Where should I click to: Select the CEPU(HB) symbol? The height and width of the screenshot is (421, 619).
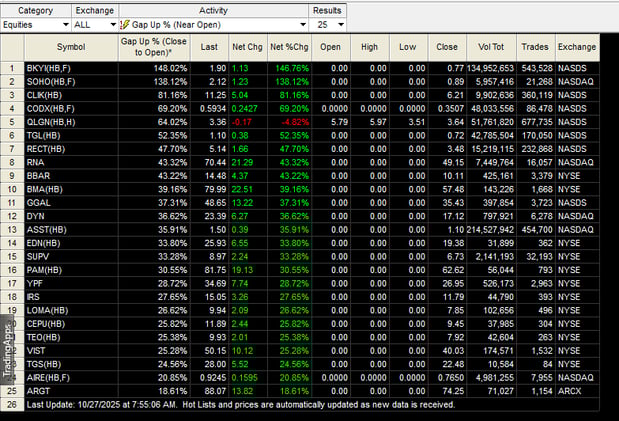tap(46, 324)
